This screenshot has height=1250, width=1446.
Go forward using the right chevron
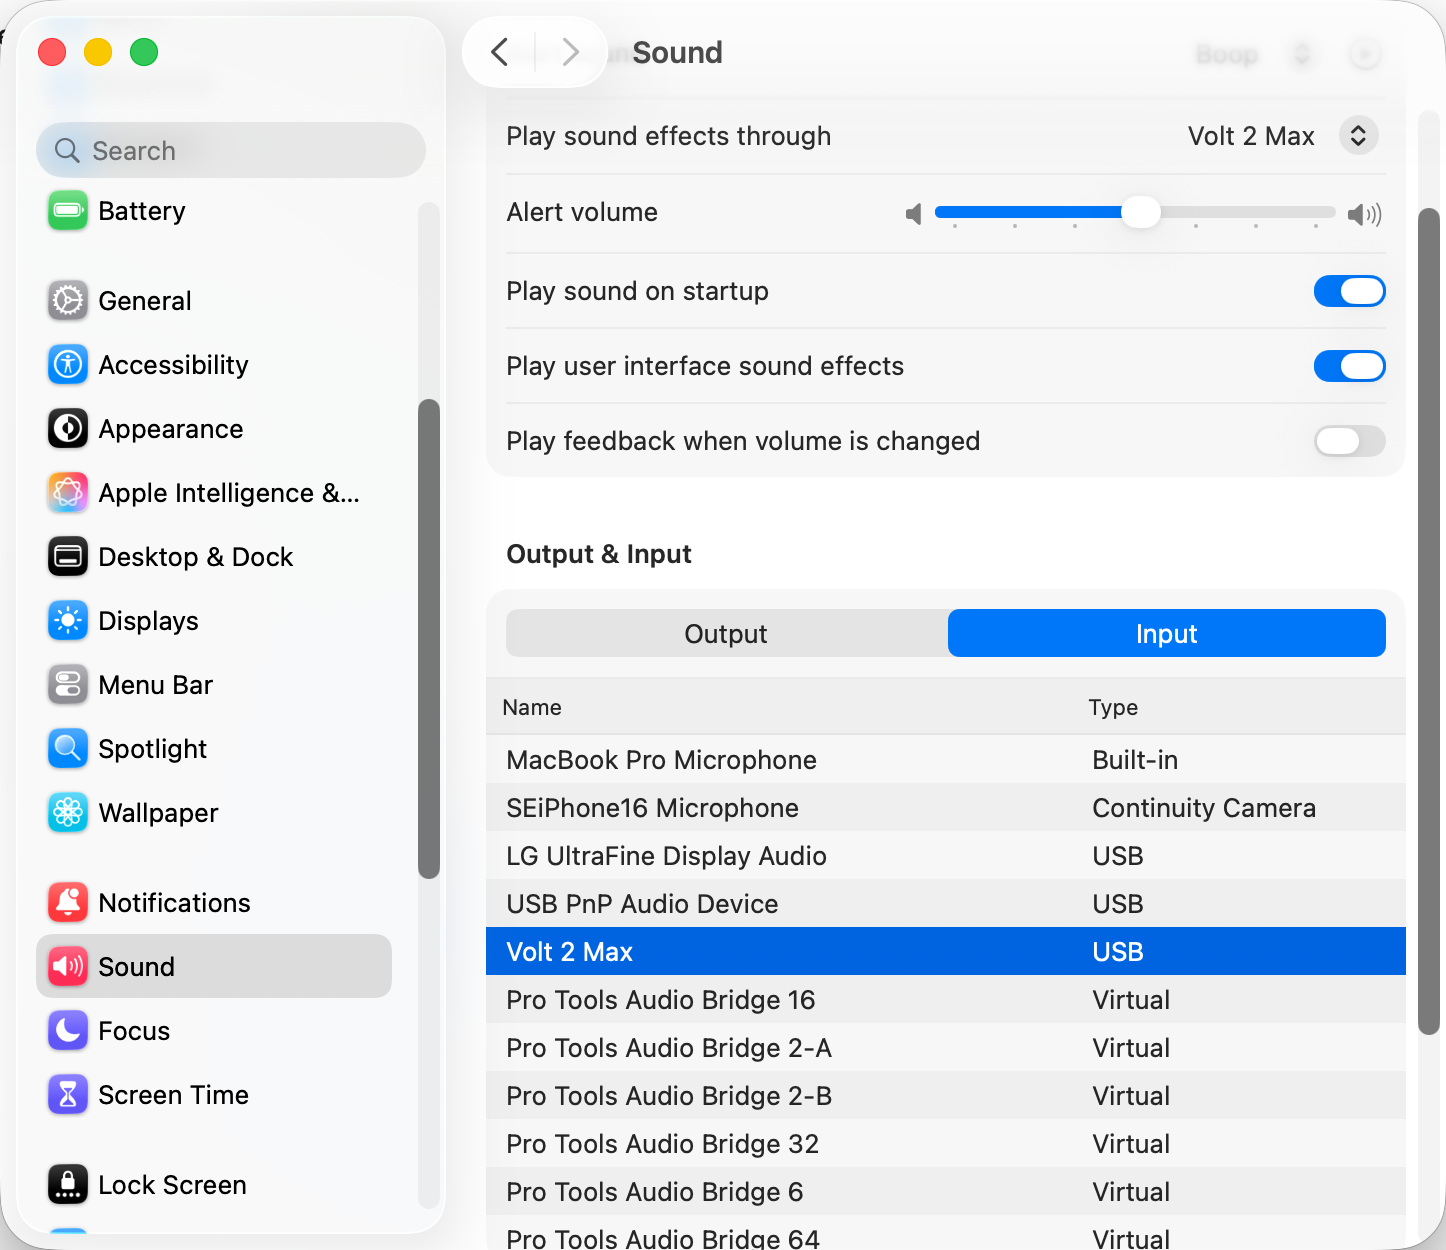(570, 52)
